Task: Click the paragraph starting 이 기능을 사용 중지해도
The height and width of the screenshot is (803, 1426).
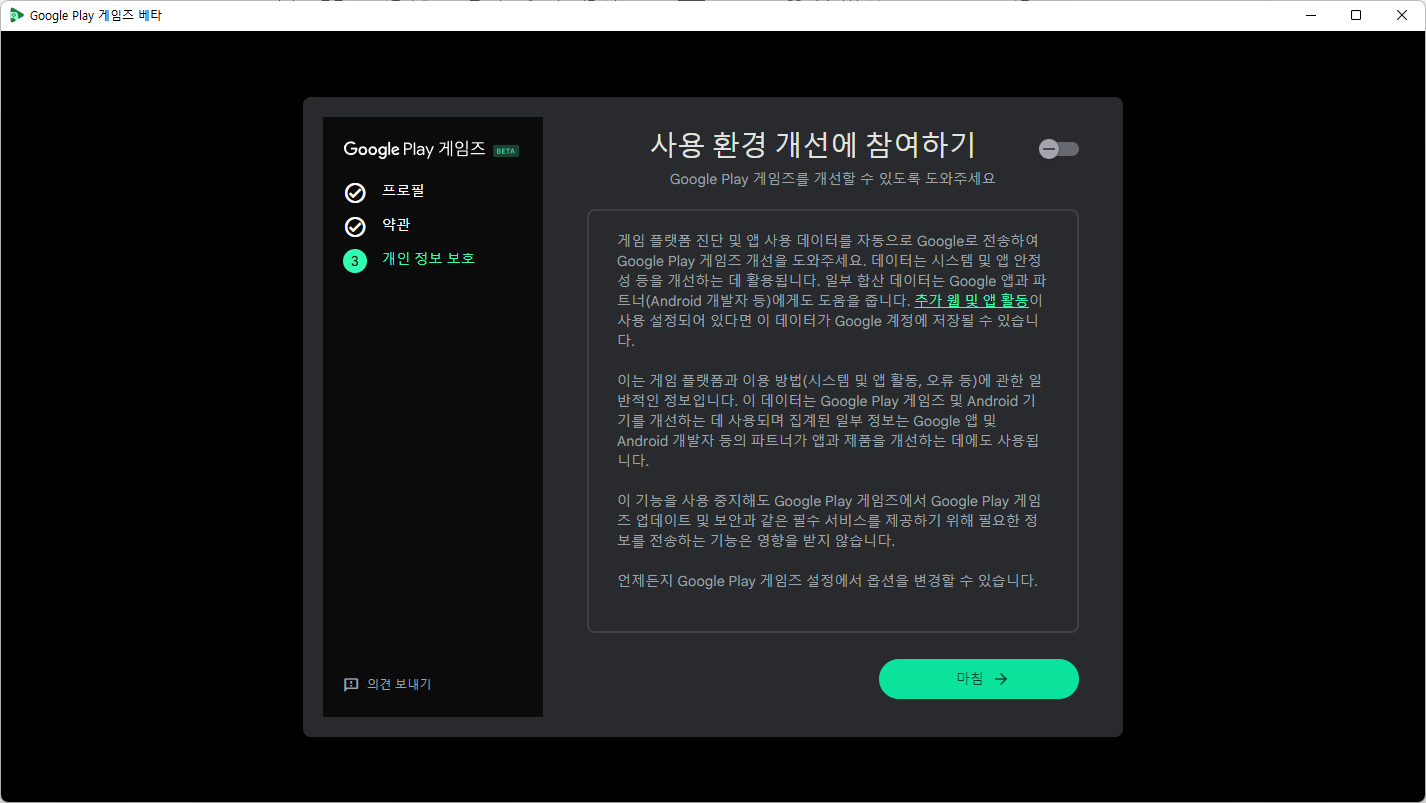Action: pos(829,521)
